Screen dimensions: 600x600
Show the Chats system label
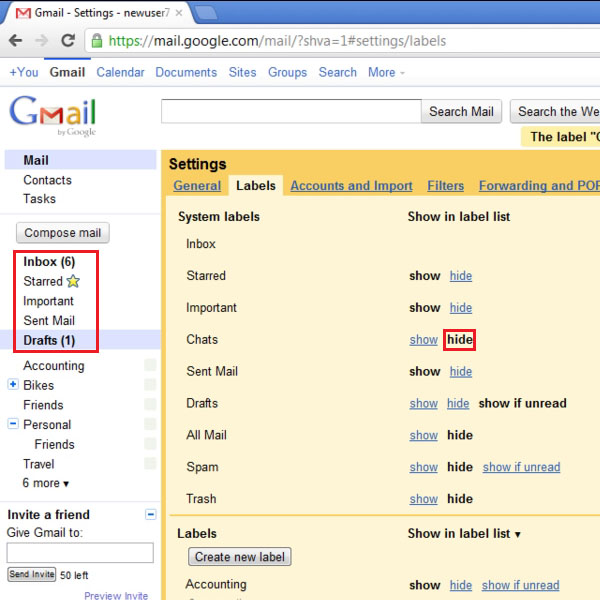[424, 339]
